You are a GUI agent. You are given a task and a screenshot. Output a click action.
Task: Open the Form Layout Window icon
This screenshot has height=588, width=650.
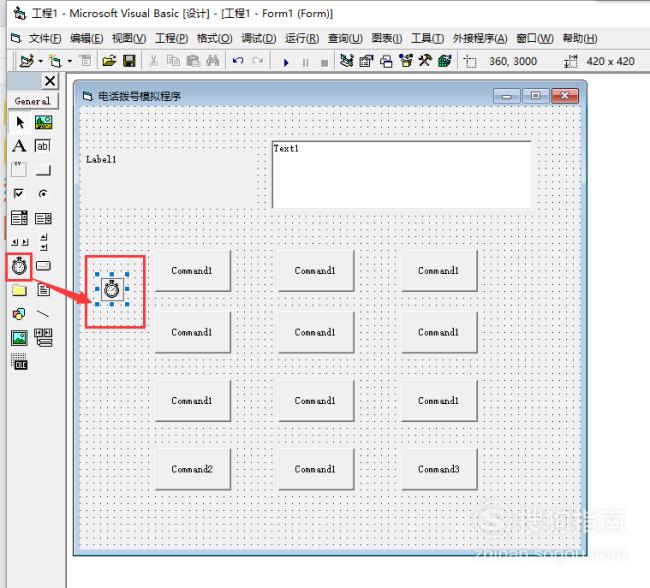click(386, 61)
